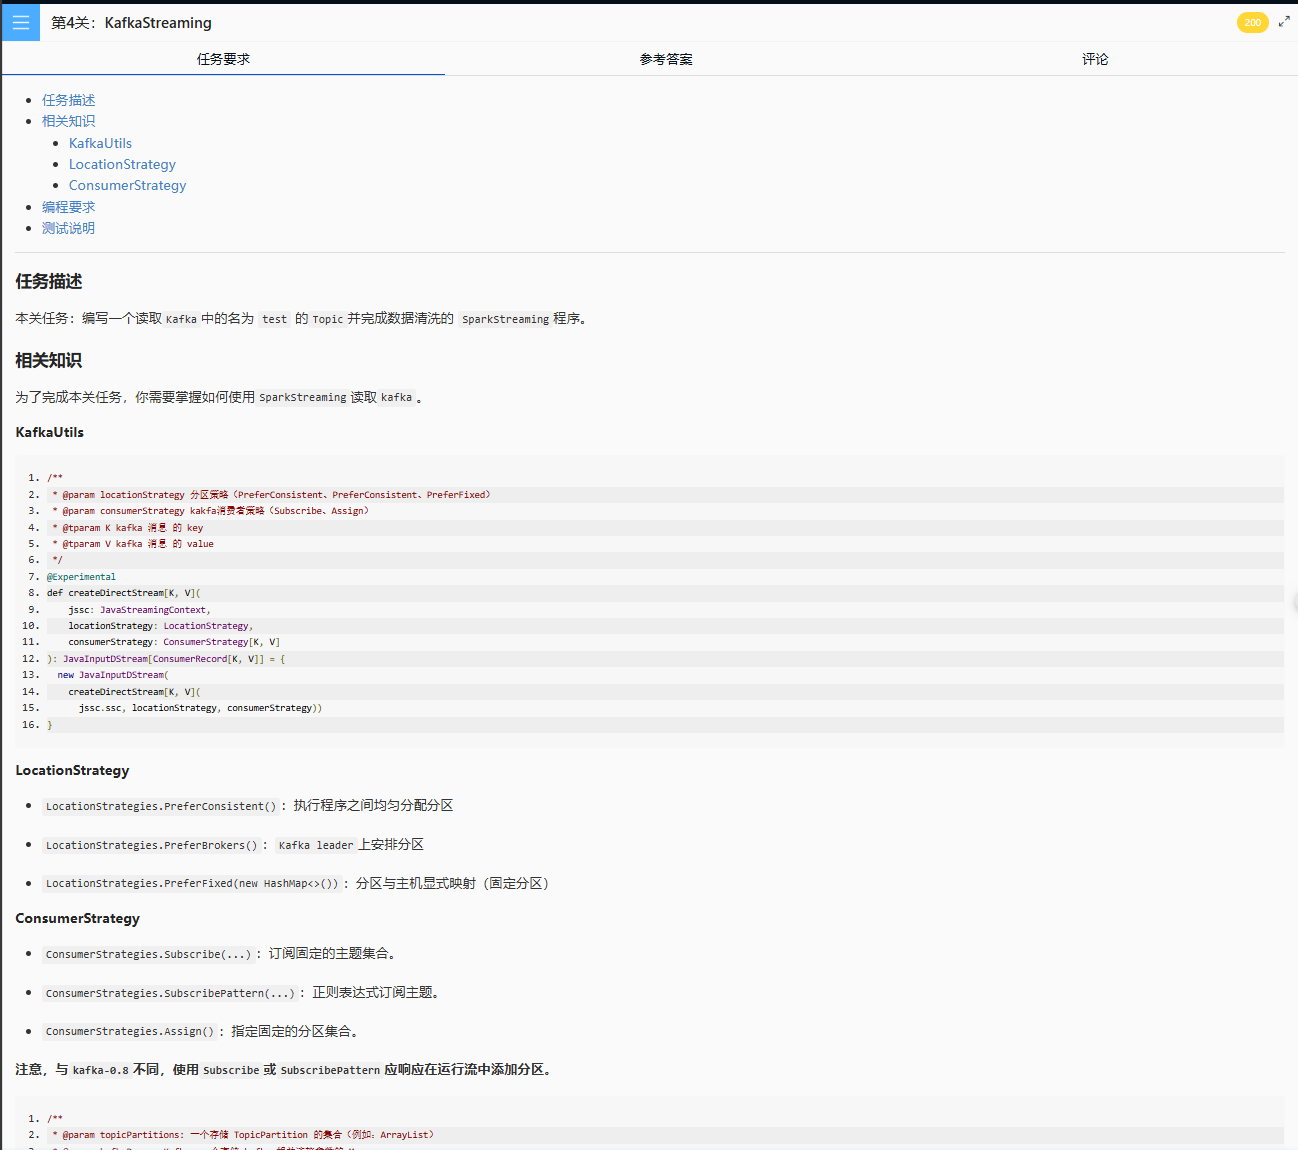The image size is (1298, 1150).
Task: Open the LocationStrategy contents link
Action: [x=122, y=164]
